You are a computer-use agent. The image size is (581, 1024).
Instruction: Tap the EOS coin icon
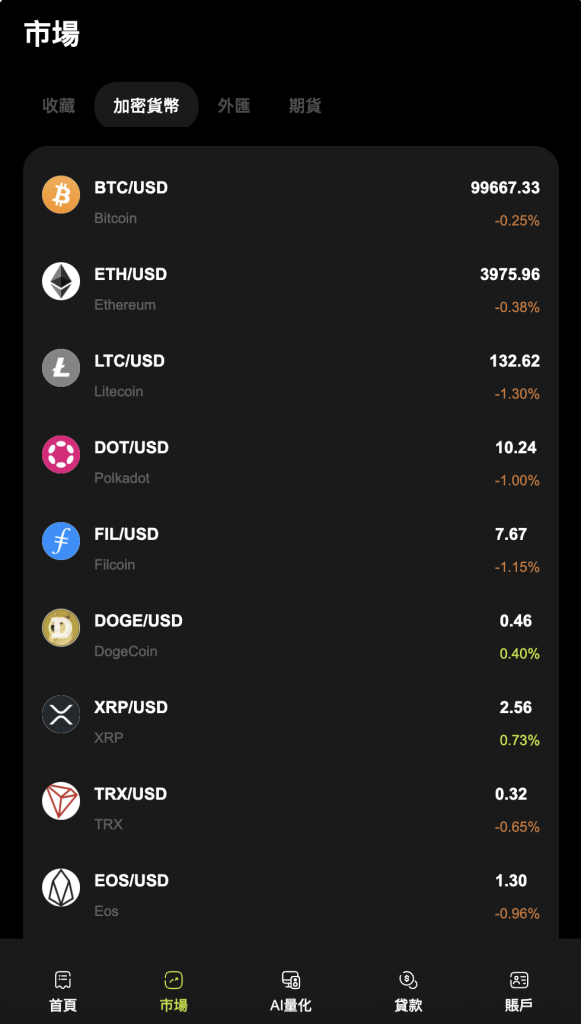(x=60, y=888)
